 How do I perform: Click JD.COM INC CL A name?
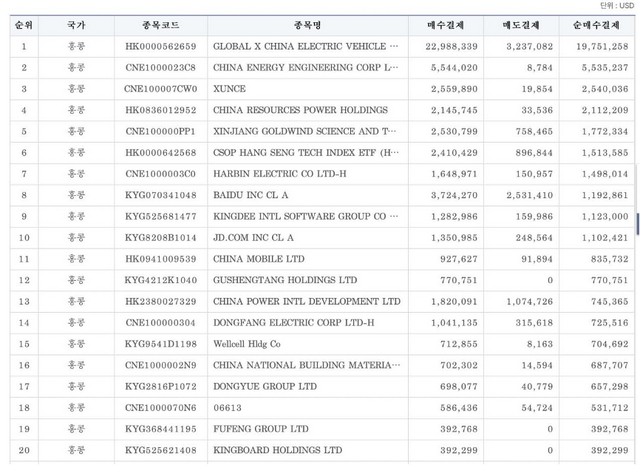253,238
